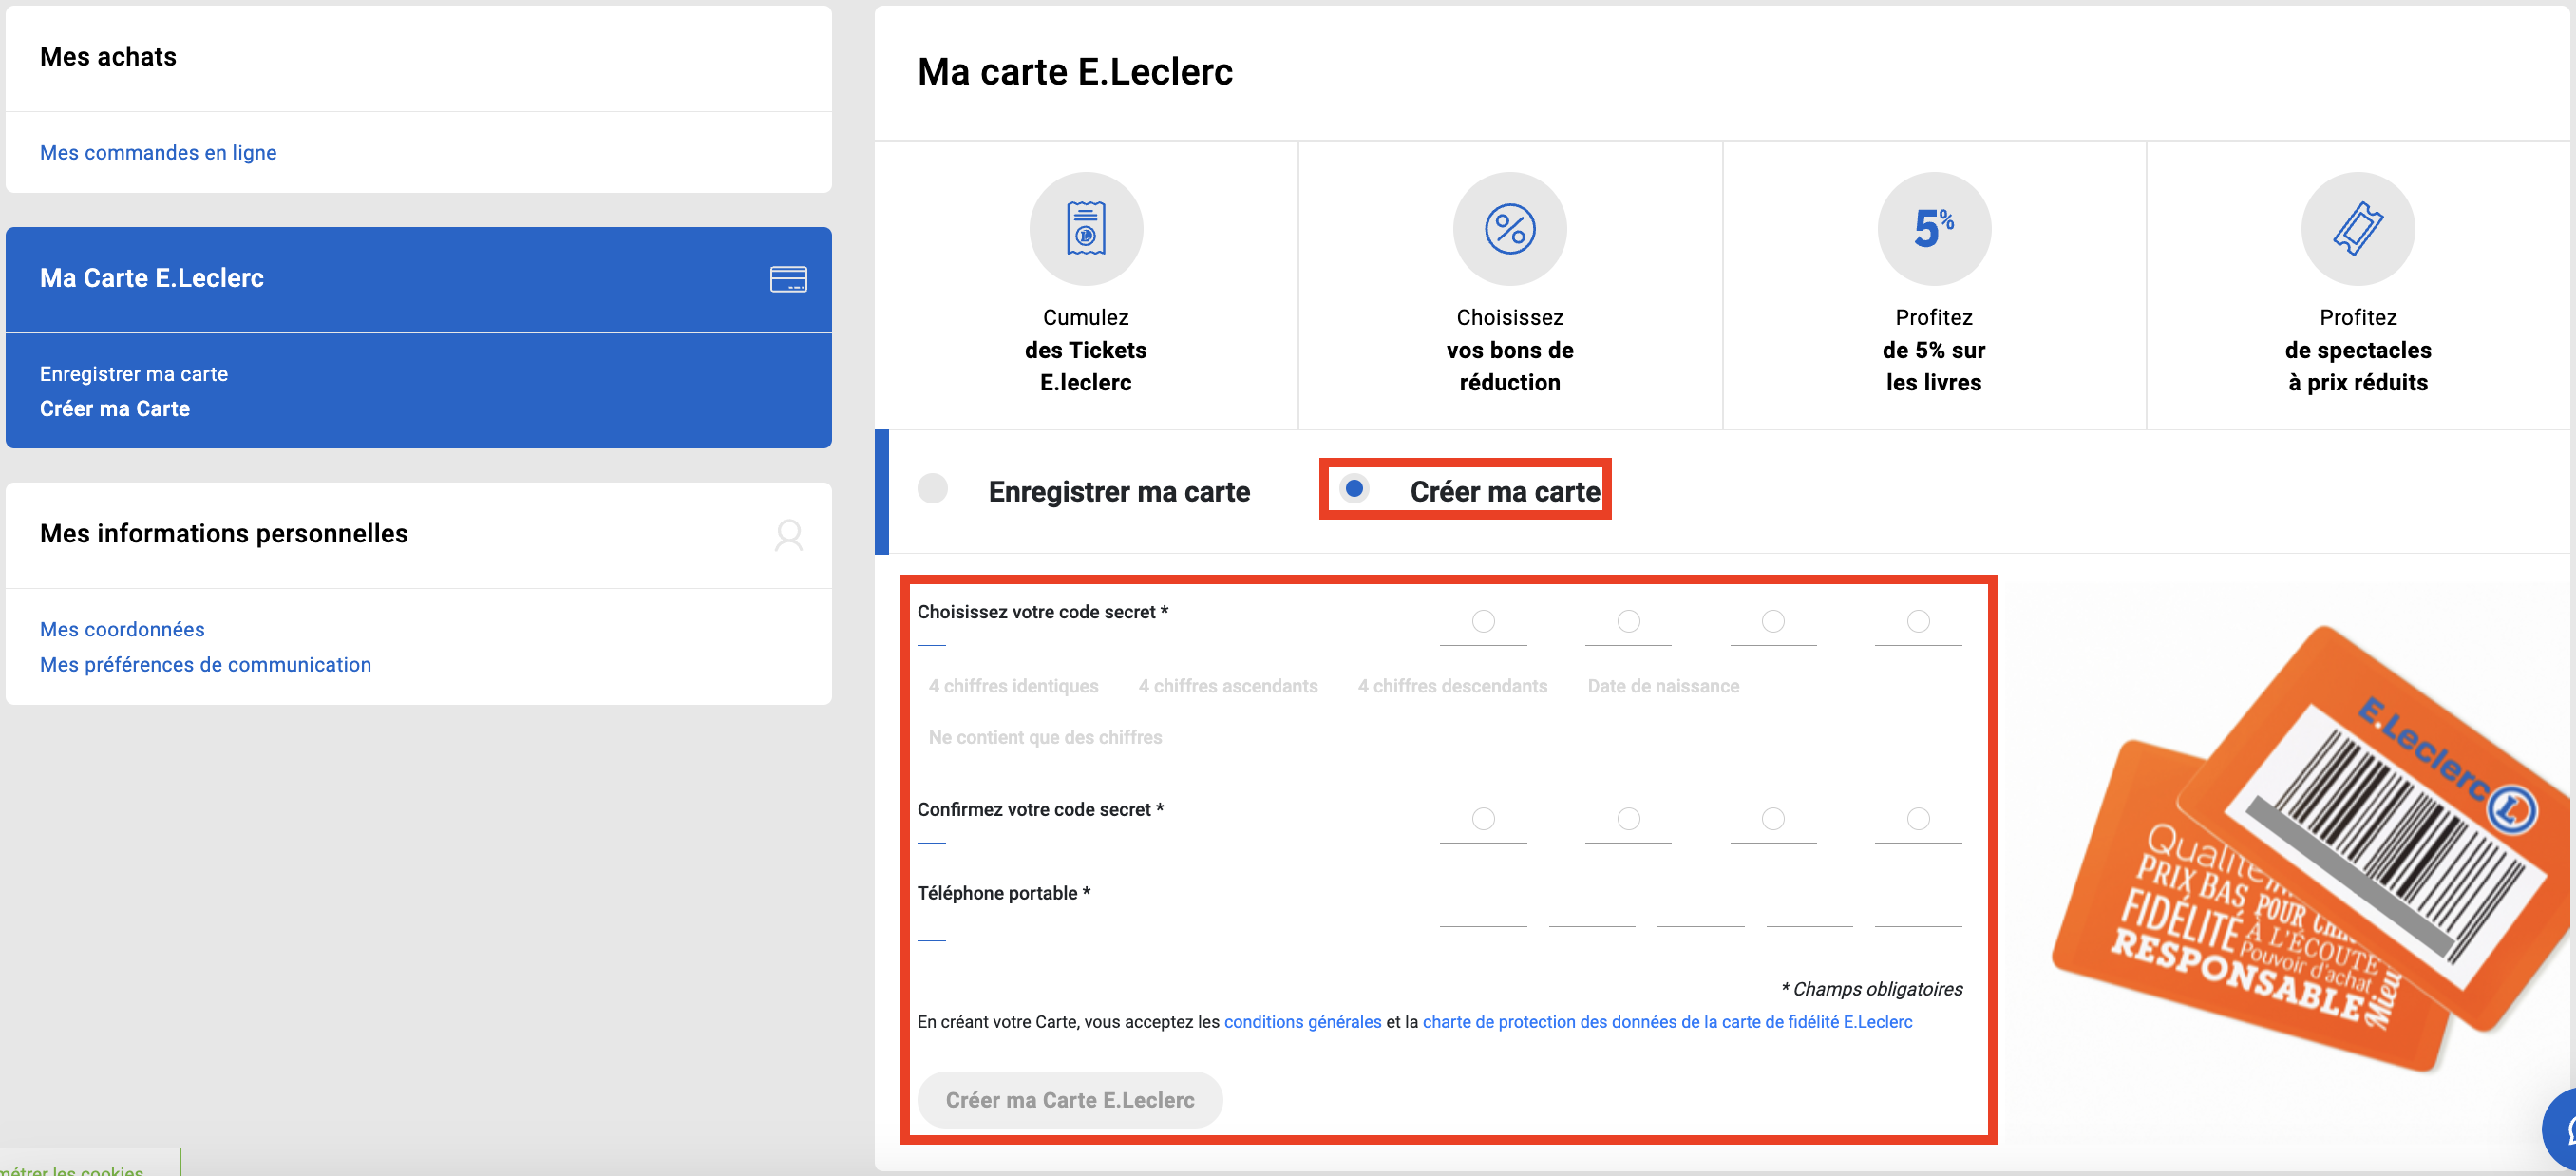Click first digit field of Confirmez votre code secret

click(x=1483, y=820)
